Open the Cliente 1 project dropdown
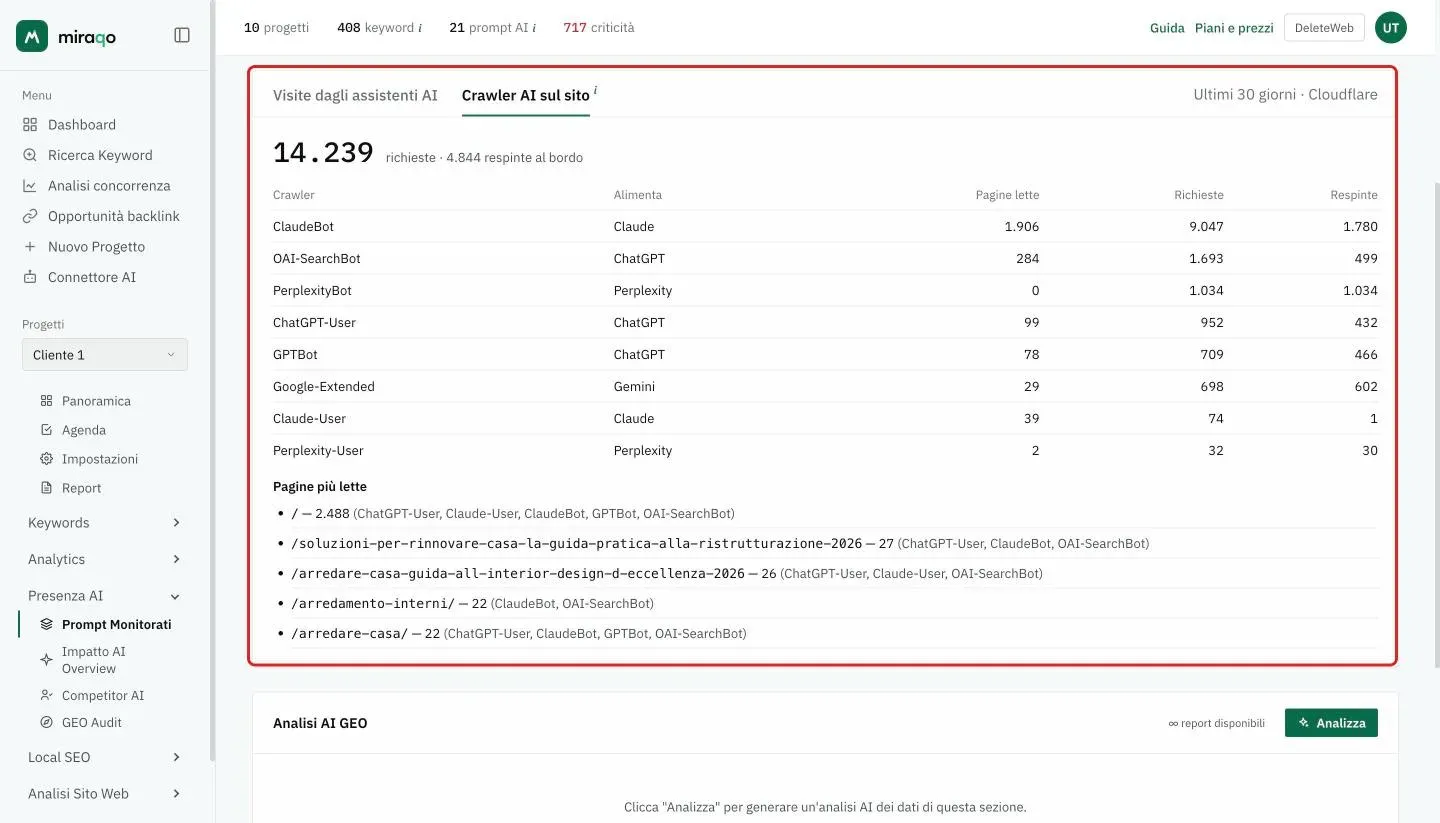The image size is (1440, 823). [x=105, y=355]
